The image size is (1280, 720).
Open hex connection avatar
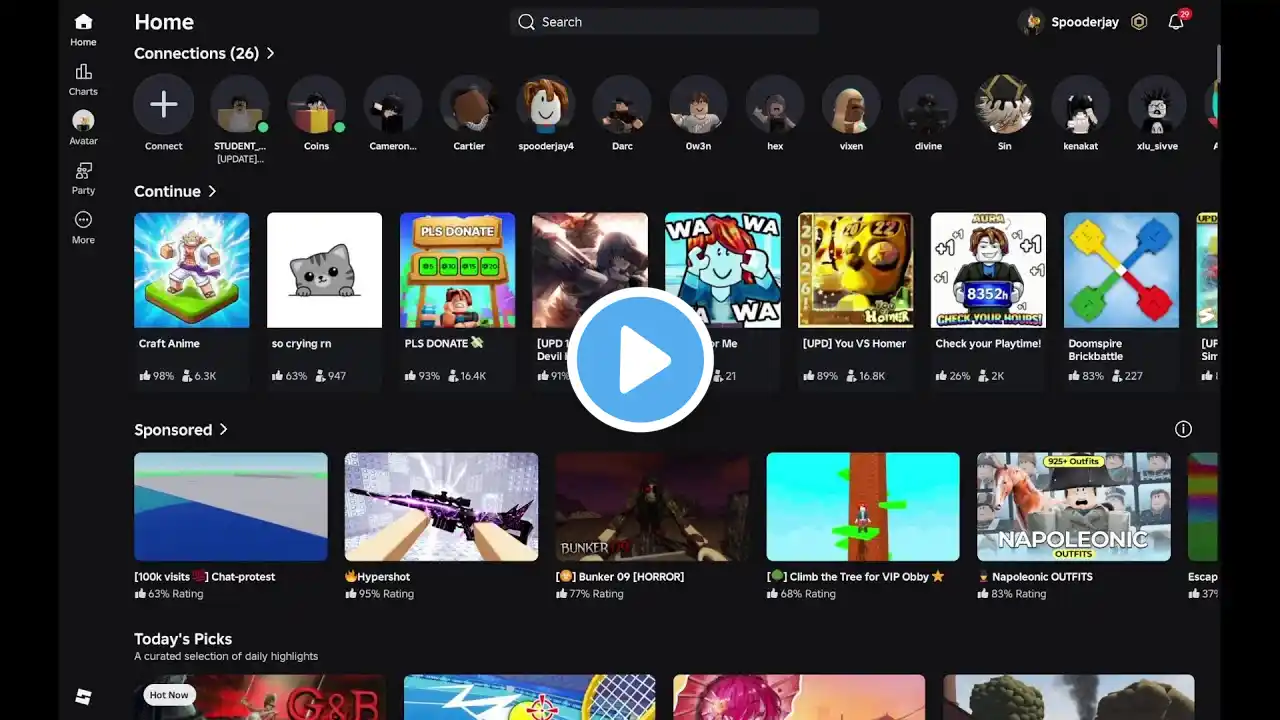click(x=775, y=104)
